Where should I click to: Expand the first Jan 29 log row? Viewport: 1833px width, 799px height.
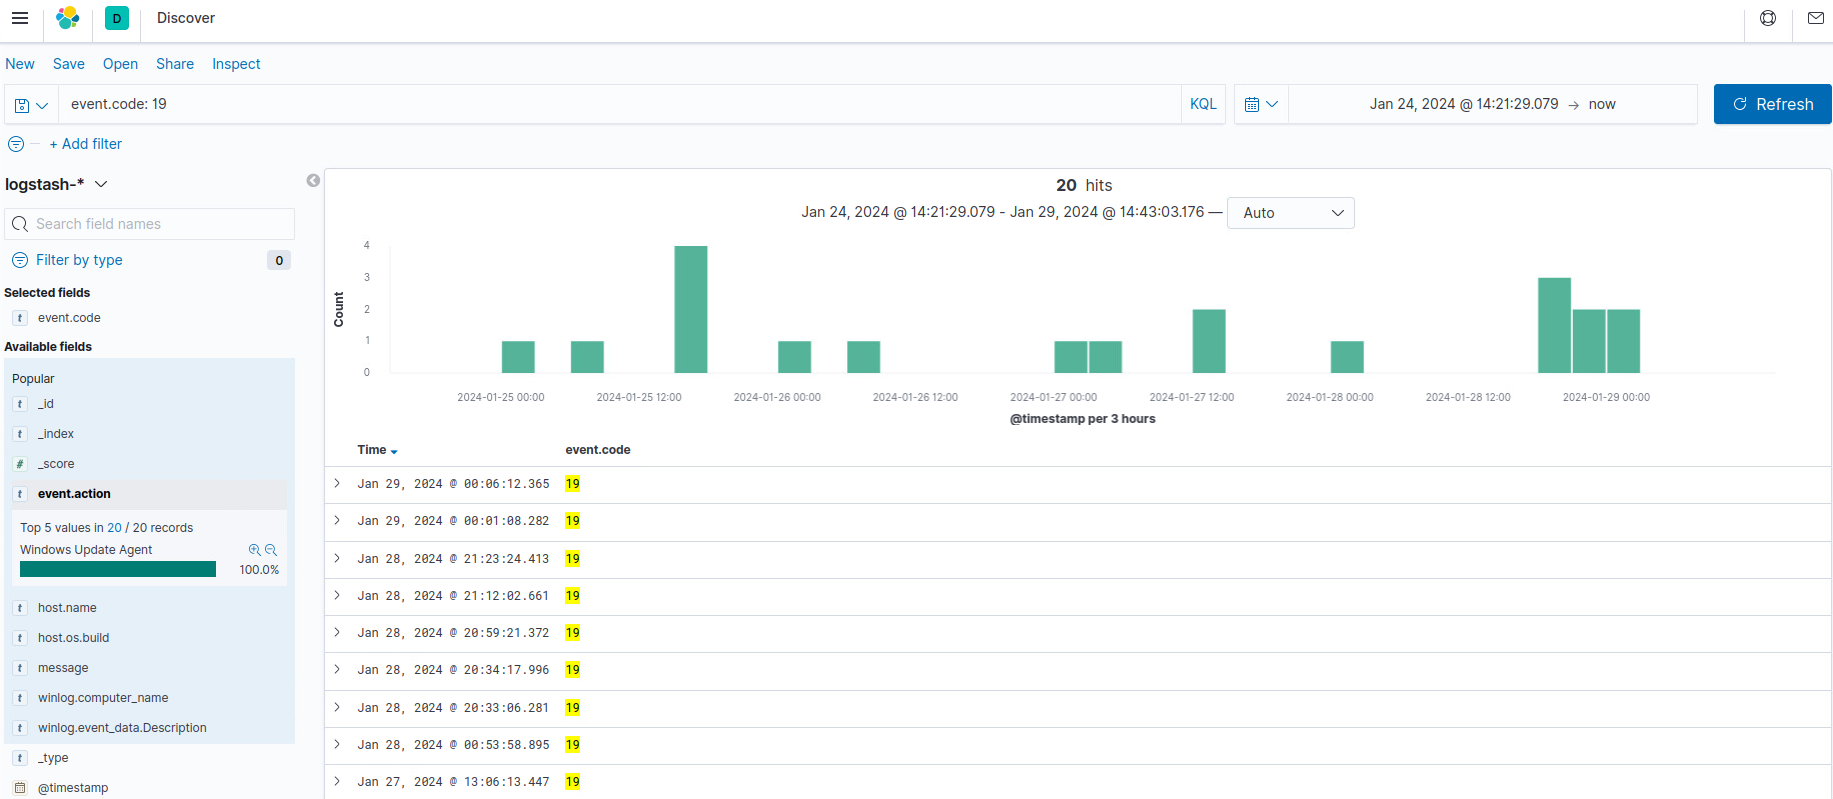click(337, 484)
